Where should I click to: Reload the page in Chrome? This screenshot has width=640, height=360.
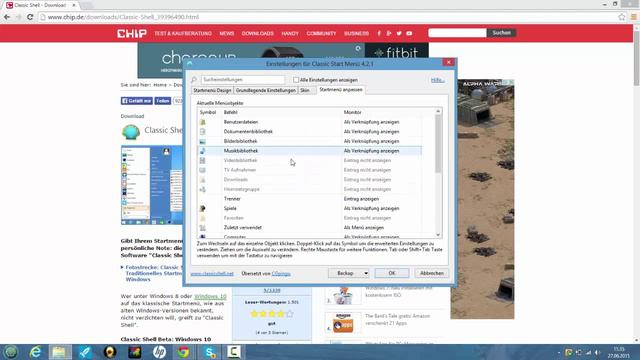[30, 17]
